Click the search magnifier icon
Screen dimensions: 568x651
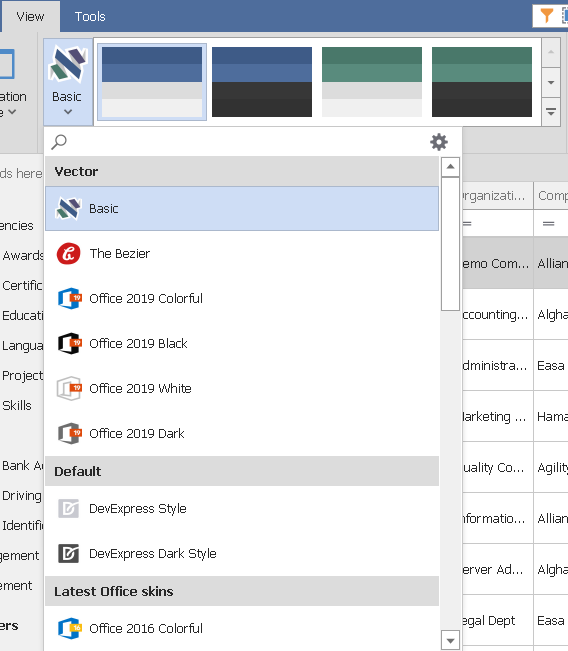tap(59, 142)
